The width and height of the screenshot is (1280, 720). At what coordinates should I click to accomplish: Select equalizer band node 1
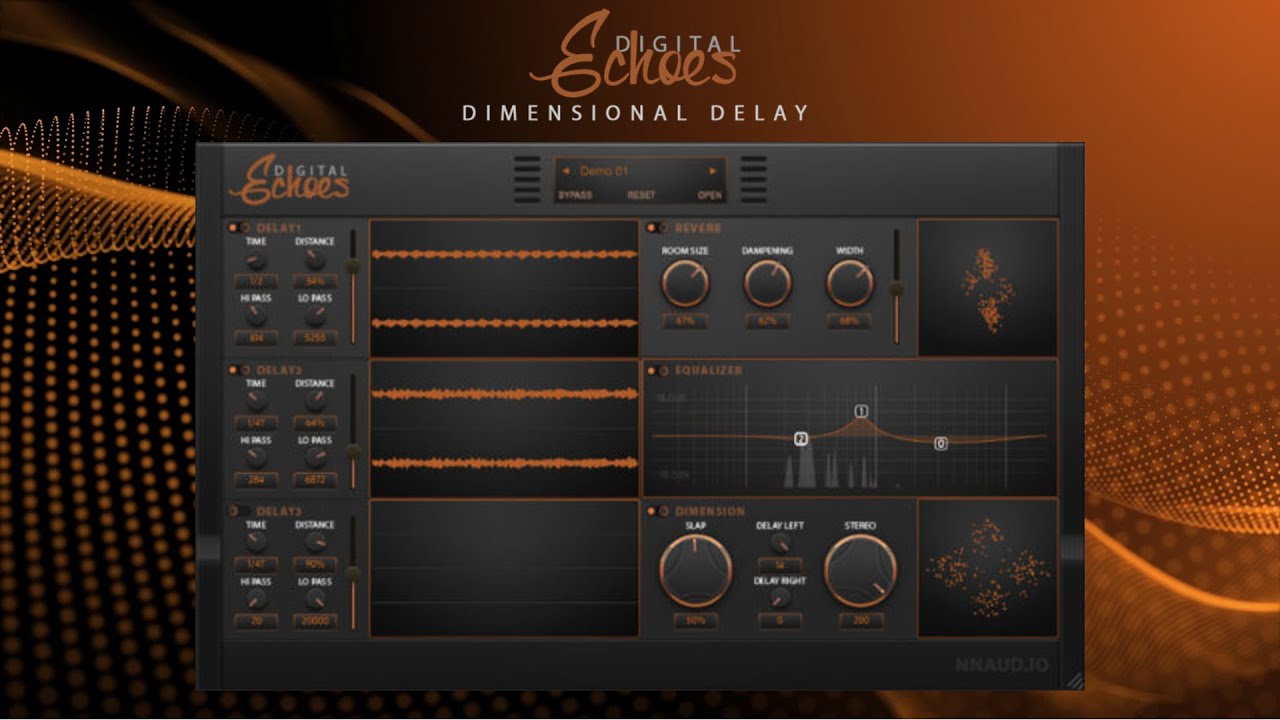tap(861, 411)
